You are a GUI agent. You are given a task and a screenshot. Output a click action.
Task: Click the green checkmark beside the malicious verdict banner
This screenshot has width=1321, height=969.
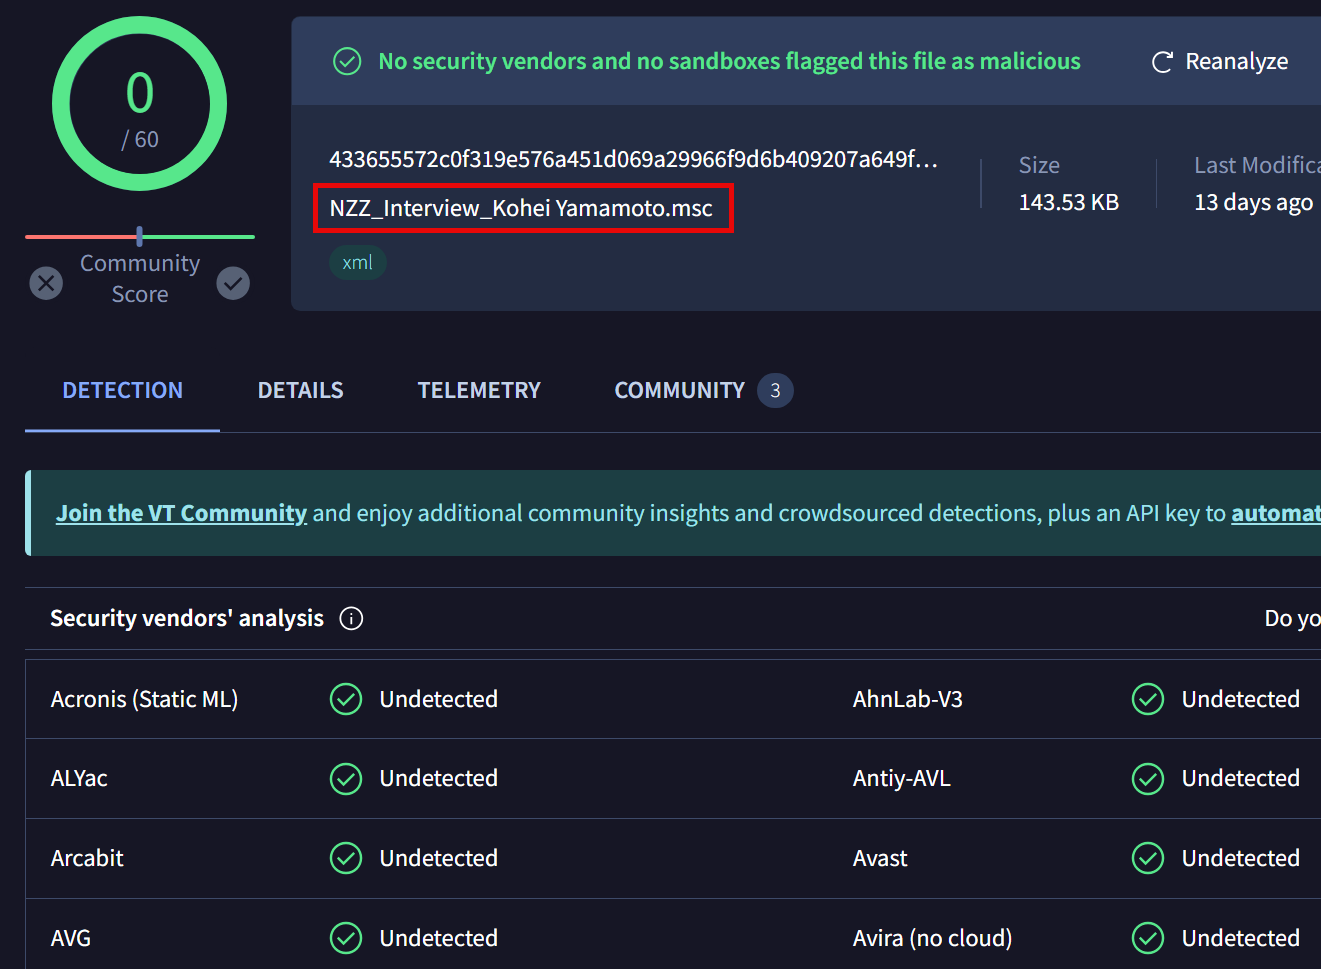pos(346,61)
